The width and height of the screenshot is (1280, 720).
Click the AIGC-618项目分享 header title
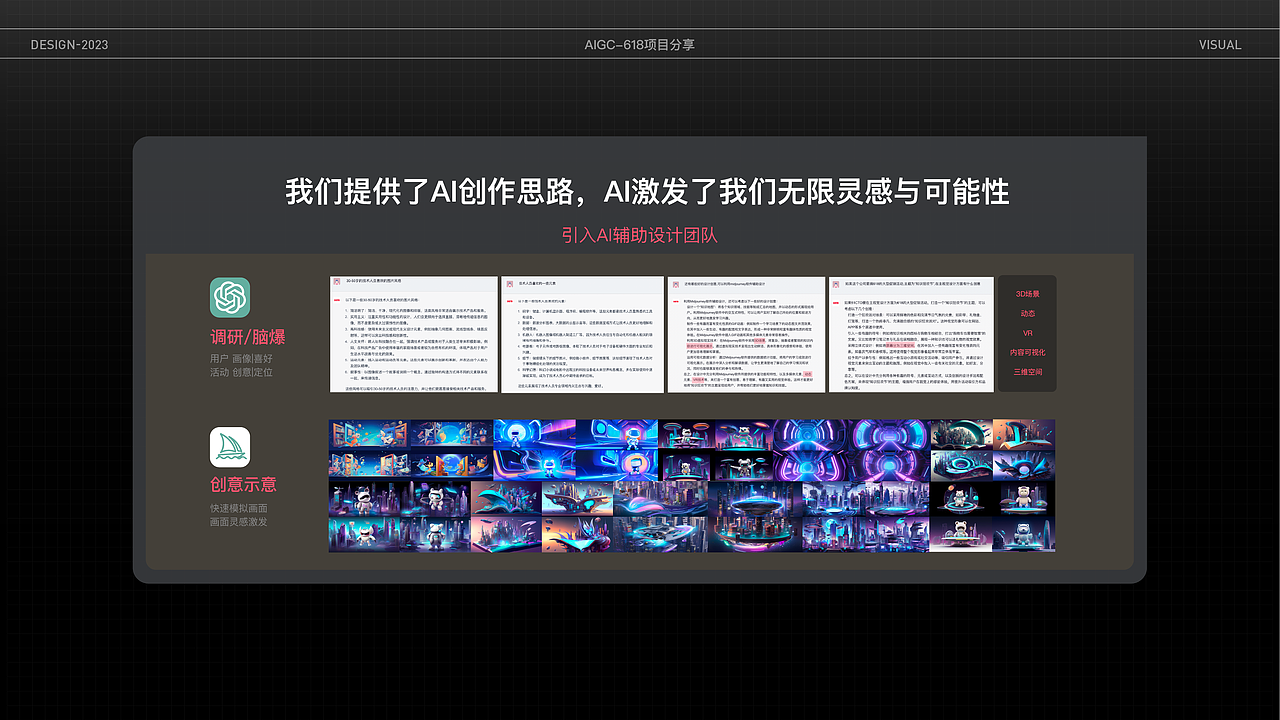point(640,45)
